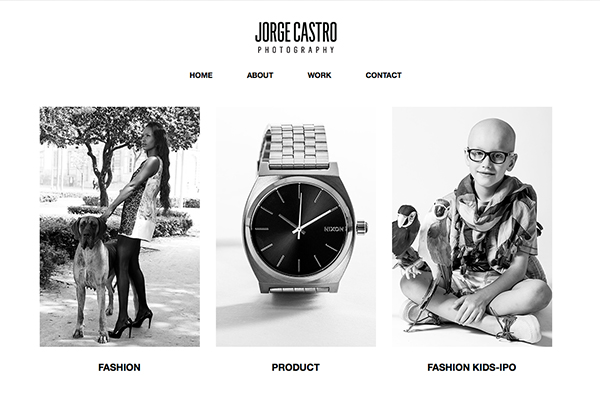Image resolution: width=600 pixels, height=400 pixels.
Task: Click the FASHION caption link
Action: click(x=119, y=367)
